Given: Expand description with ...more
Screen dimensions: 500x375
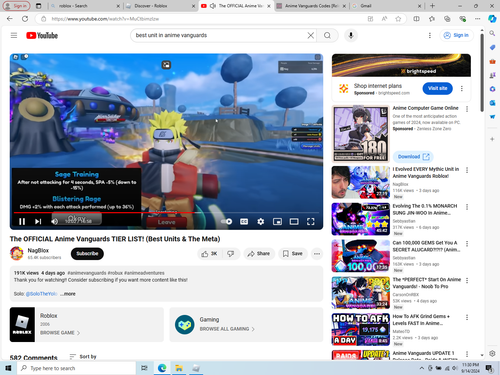Looking at the screenshot, I should click(68, 294).
